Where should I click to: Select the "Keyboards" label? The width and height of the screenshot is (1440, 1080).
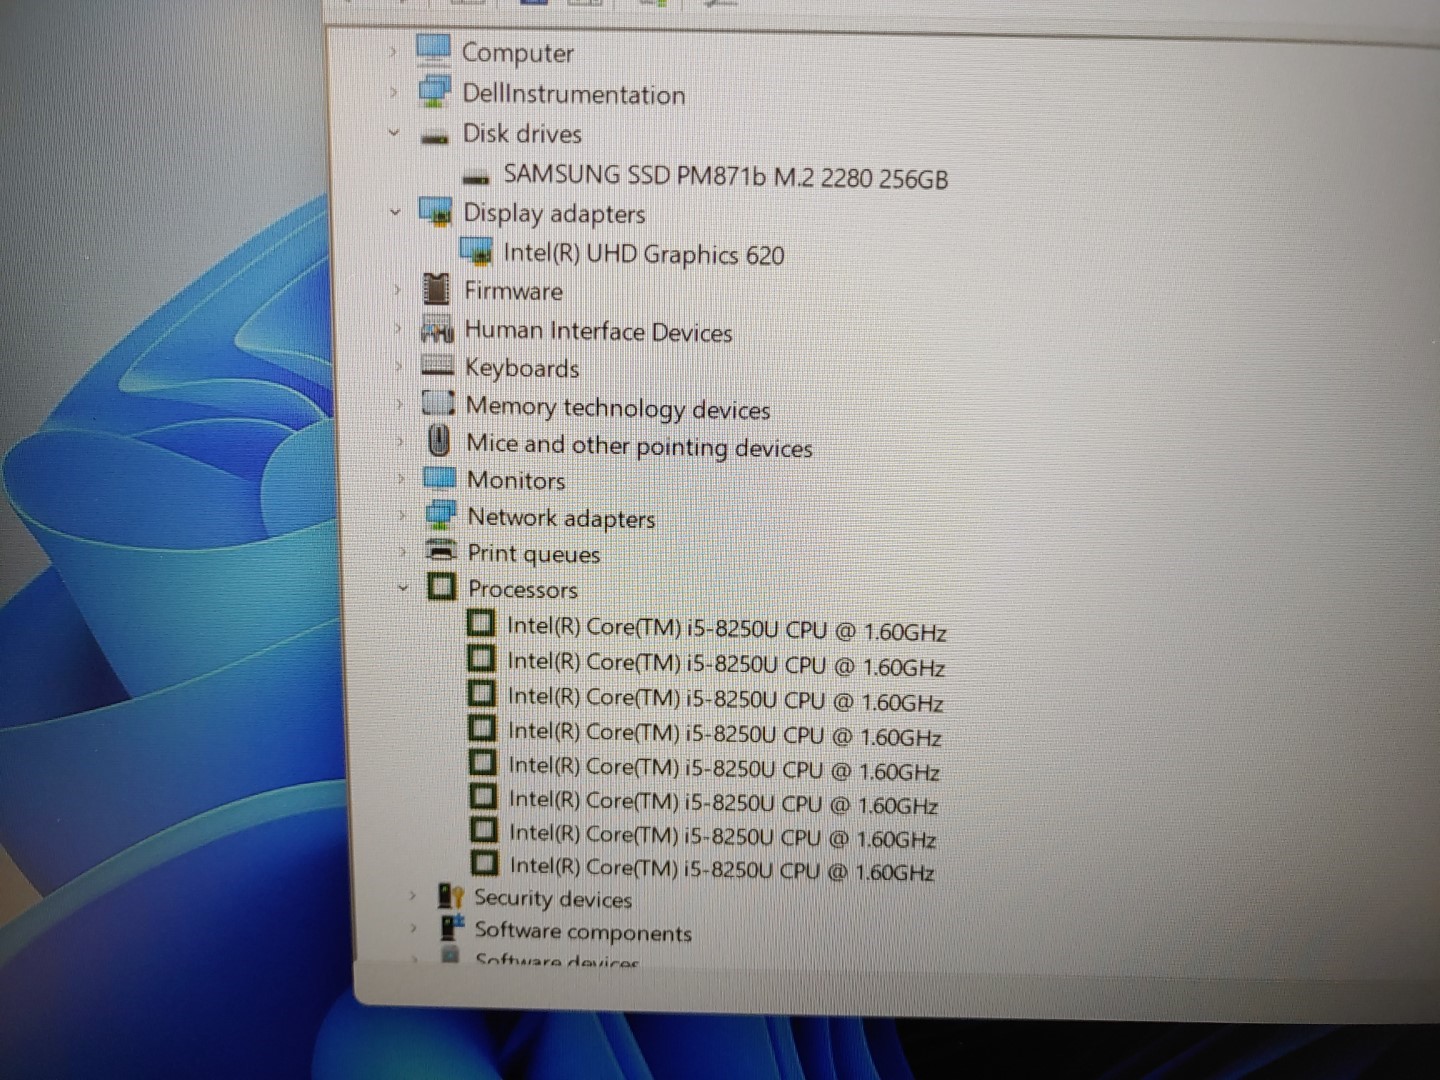(x=522, y=369)
